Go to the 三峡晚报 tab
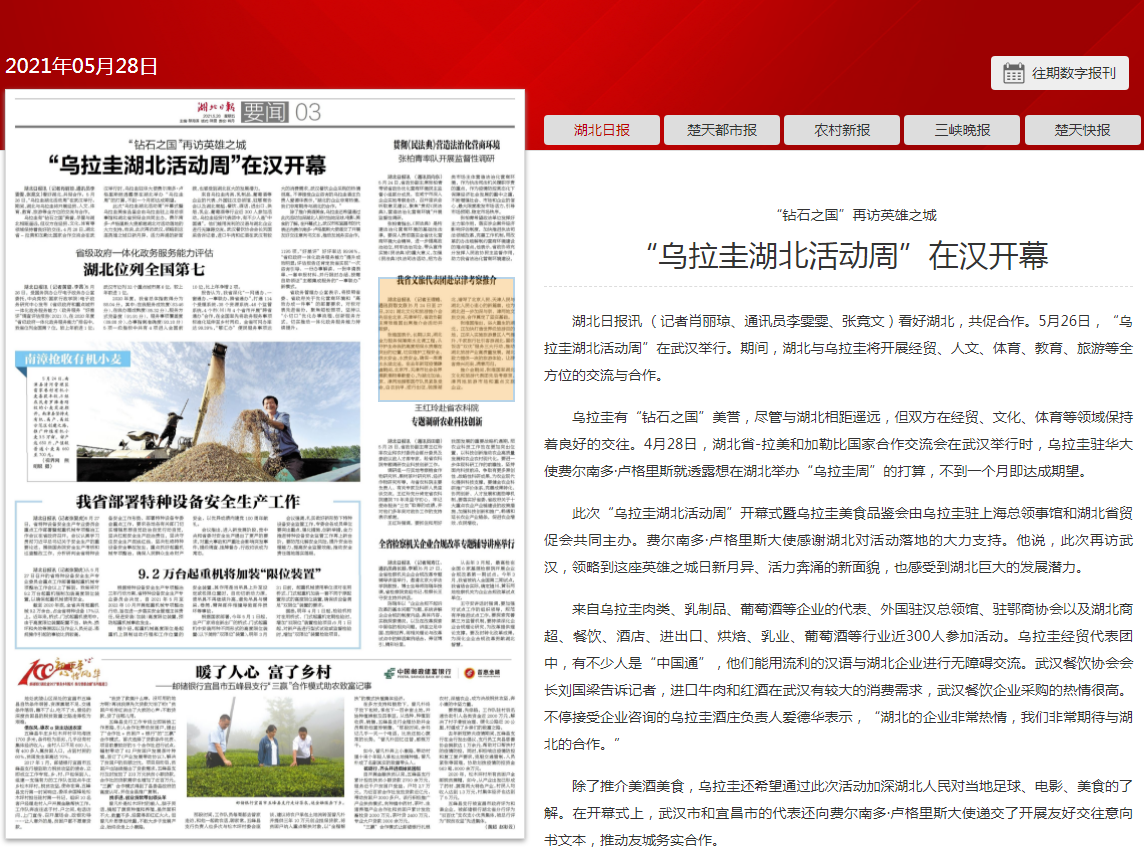The width and height of the screenshot is (1144, 861). (x=962, y=130)
